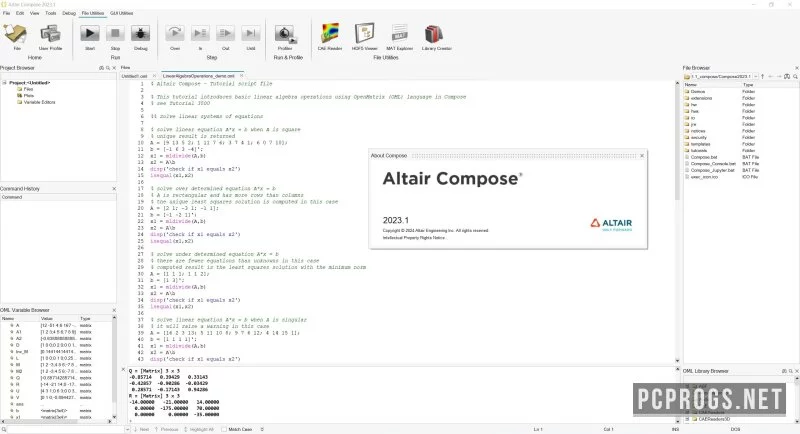Open the find text history dropdown
This screenshot has height=434, width=800.
(x=128, y=429)
